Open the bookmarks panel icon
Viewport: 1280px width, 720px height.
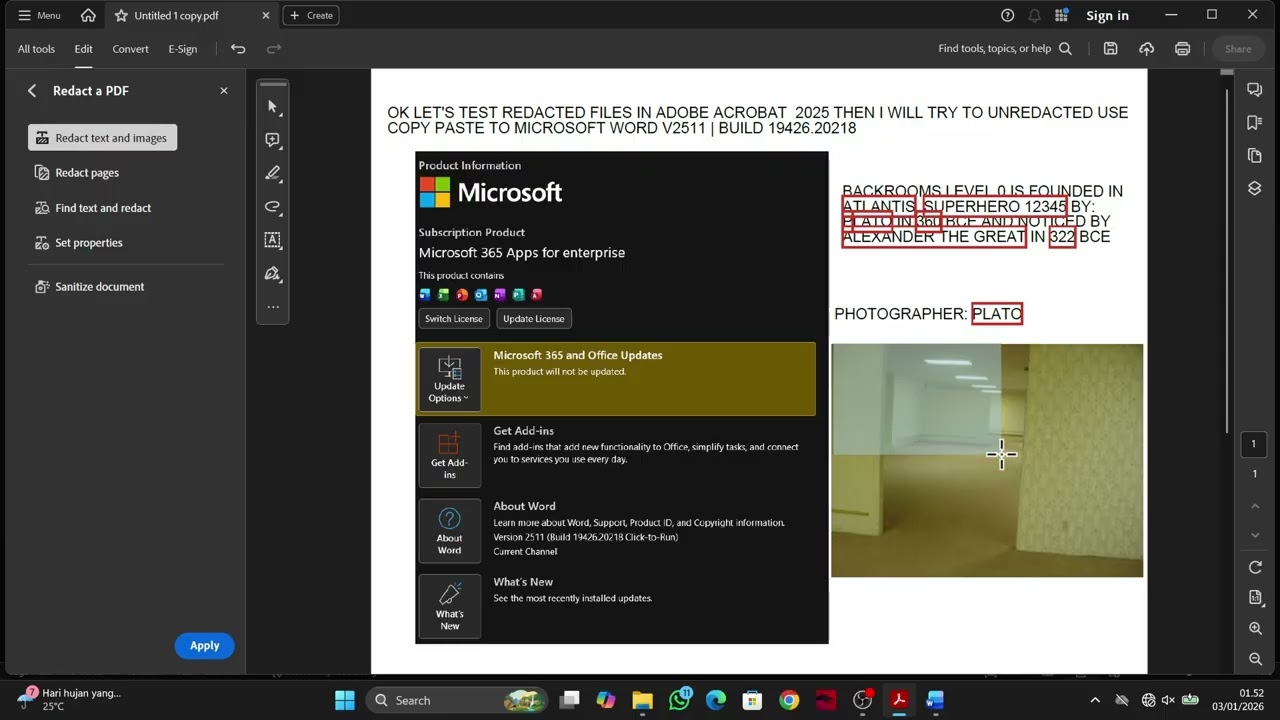tap(1255, 123)
